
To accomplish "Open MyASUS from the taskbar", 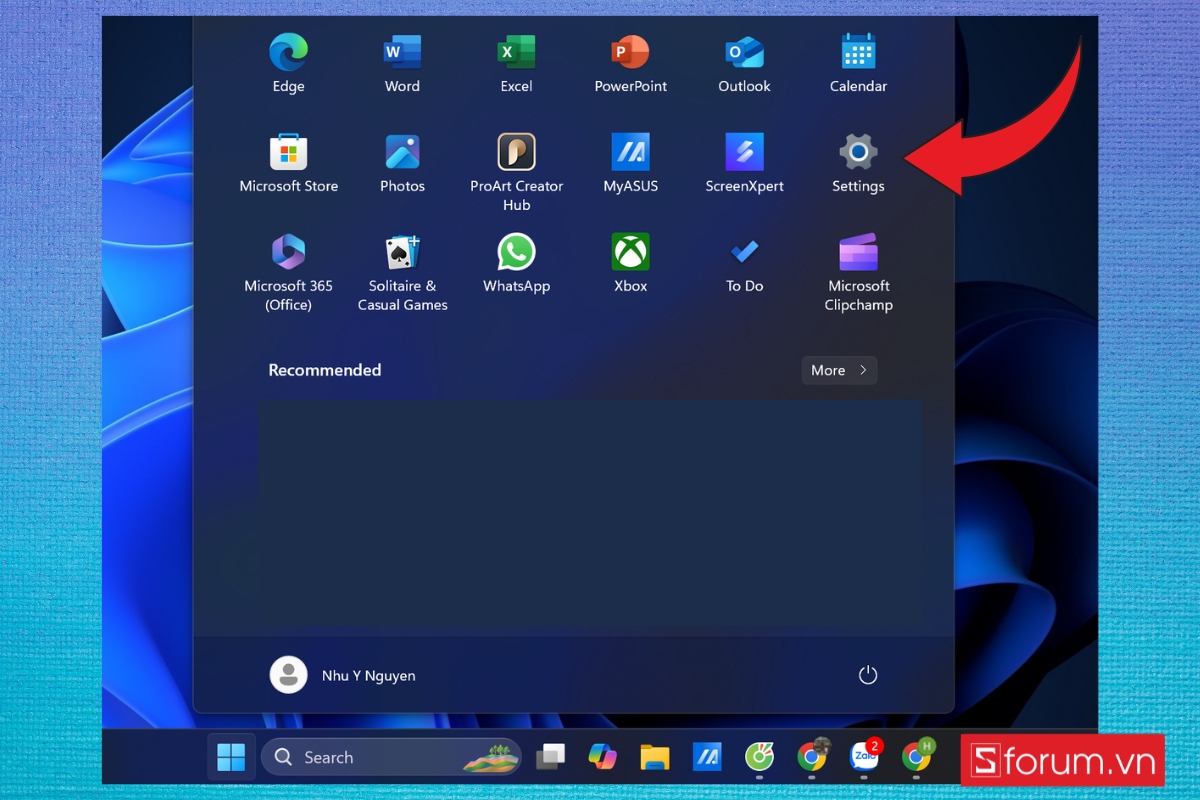I will (707, 757).
